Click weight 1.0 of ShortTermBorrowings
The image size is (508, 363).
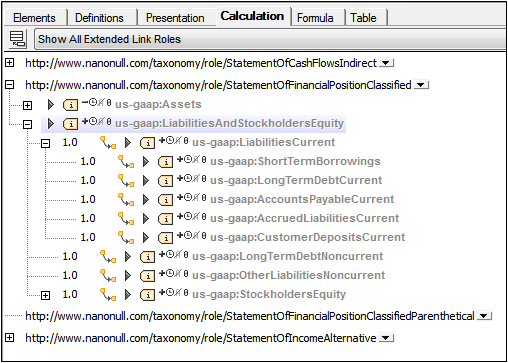(88, 161)
